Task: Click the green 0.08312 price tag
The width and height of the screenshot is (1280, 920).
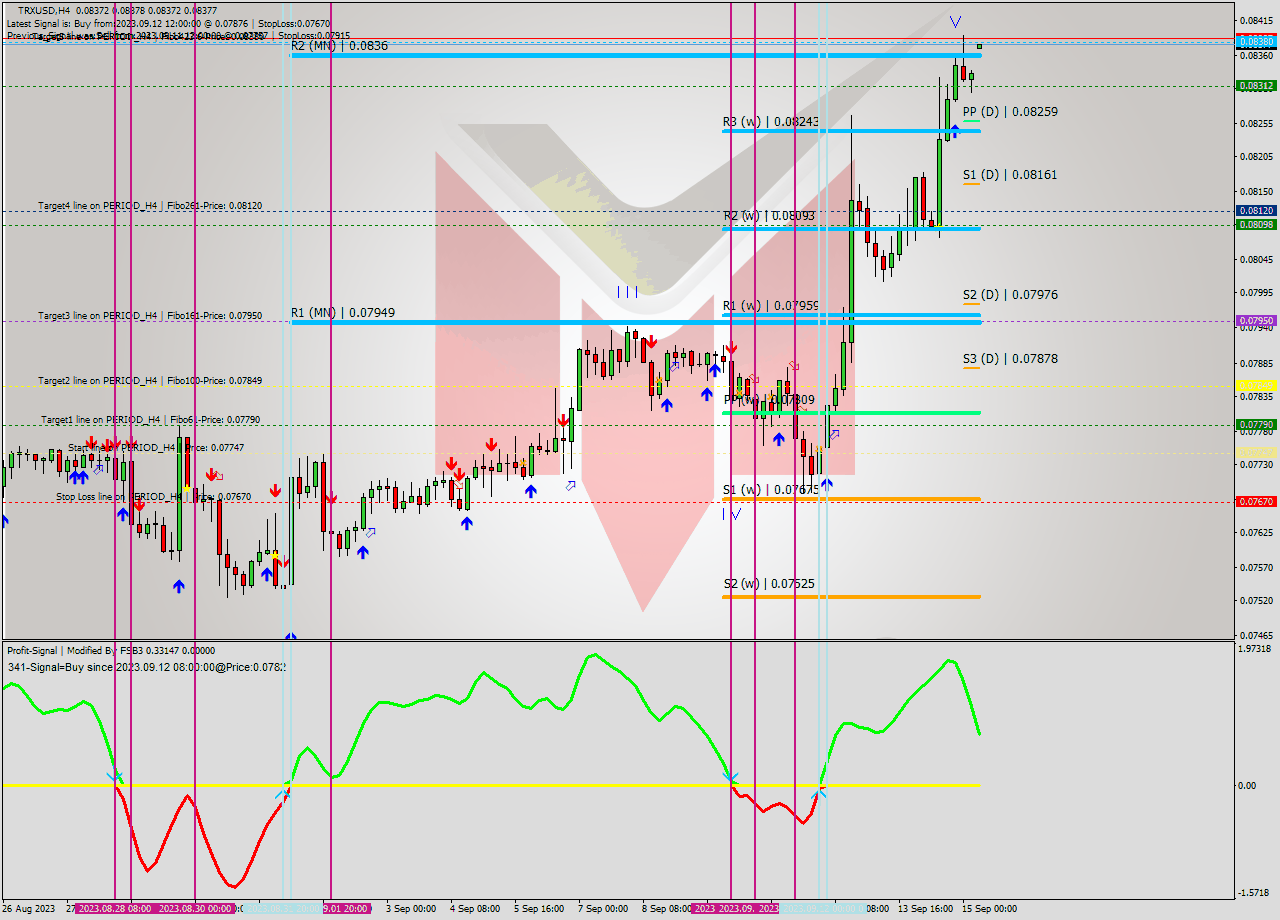Action: click(1256, 86)
